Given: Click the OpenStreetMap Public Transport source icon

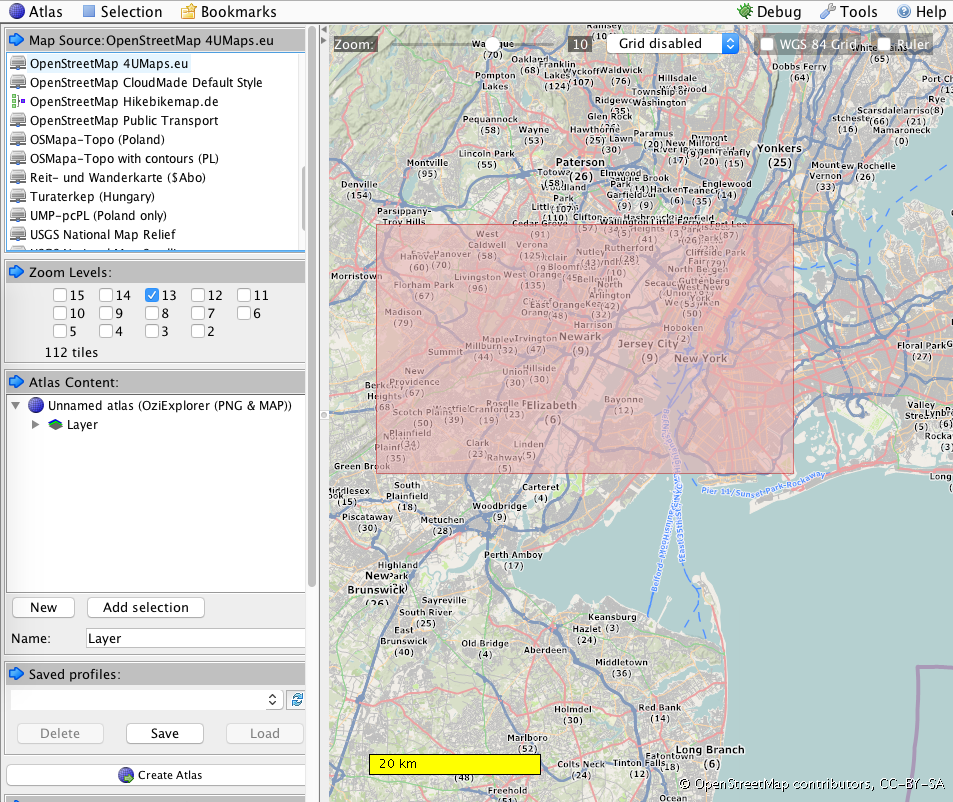Looking at the screenshot, I should pos(18,120).
